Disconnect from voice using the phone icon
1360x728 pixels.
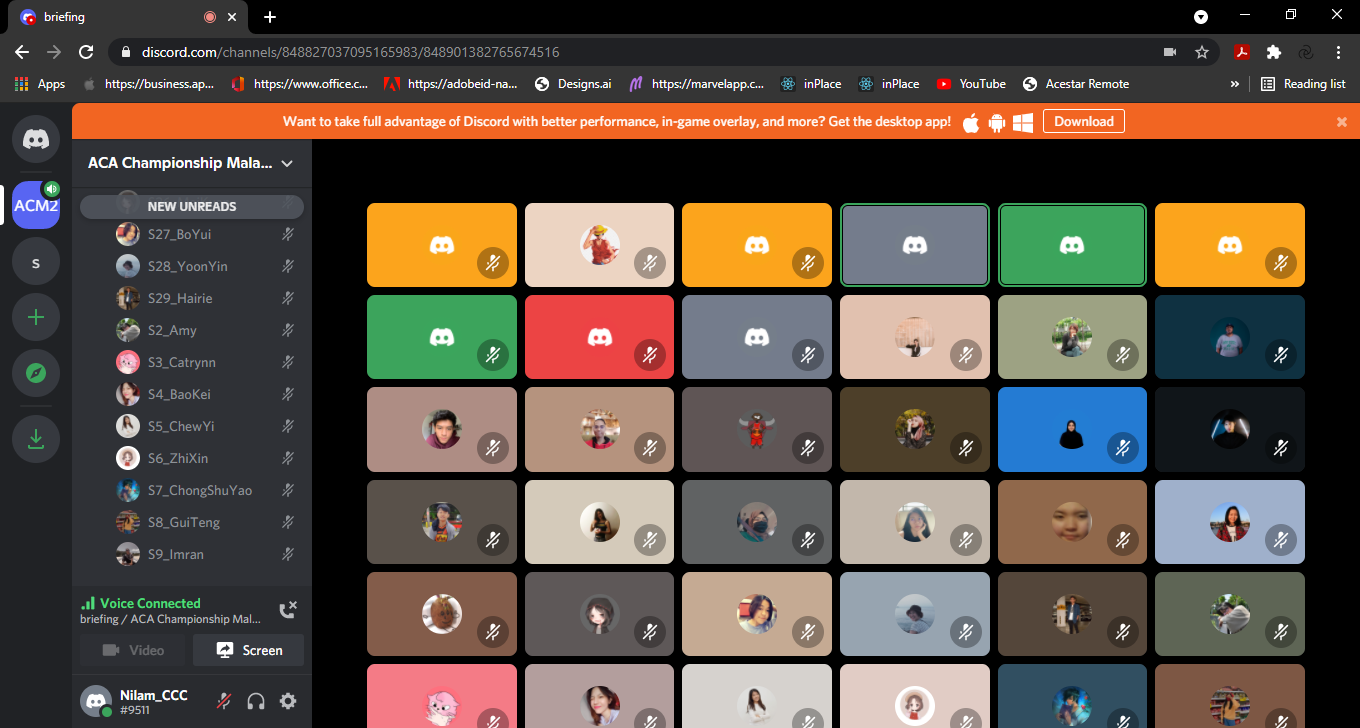(x=287, y=610)
